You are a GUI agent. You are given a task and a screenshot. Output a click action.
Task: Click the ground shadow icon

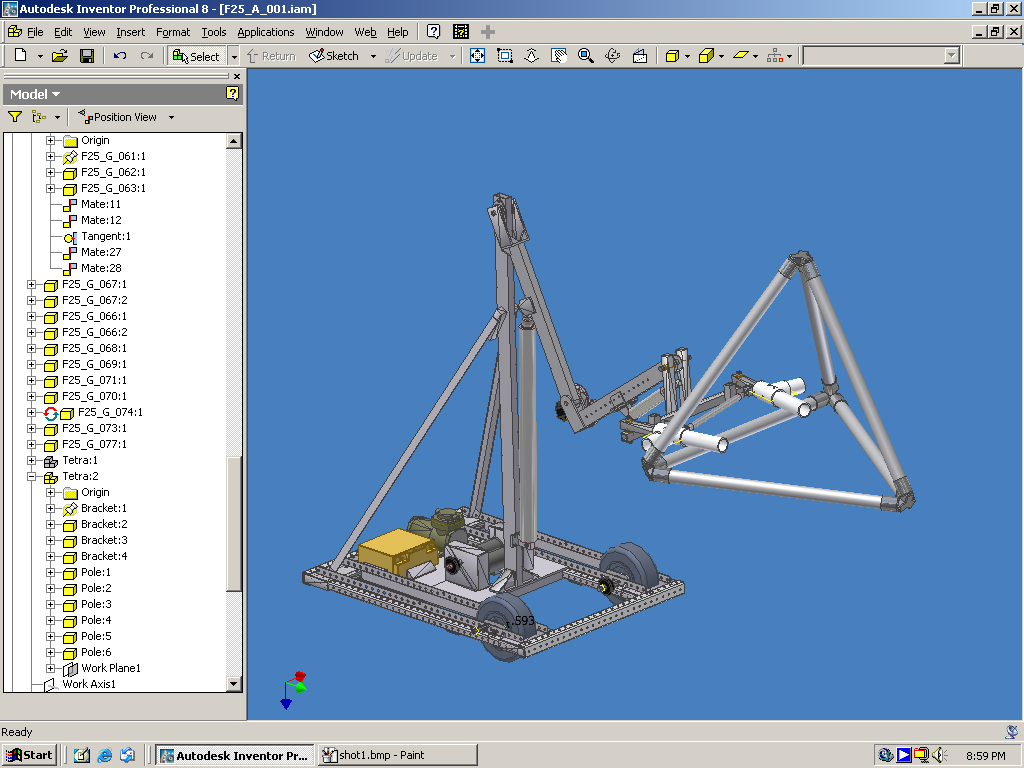740,56
